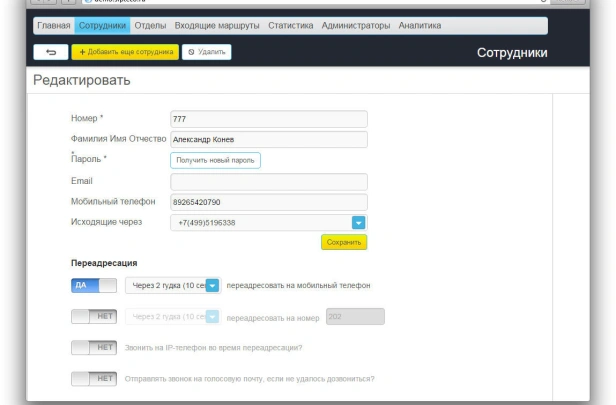Expand the first forwarding delay dropdown
Image resolution: width=616 pixels, height=405 pixels.
212,286
